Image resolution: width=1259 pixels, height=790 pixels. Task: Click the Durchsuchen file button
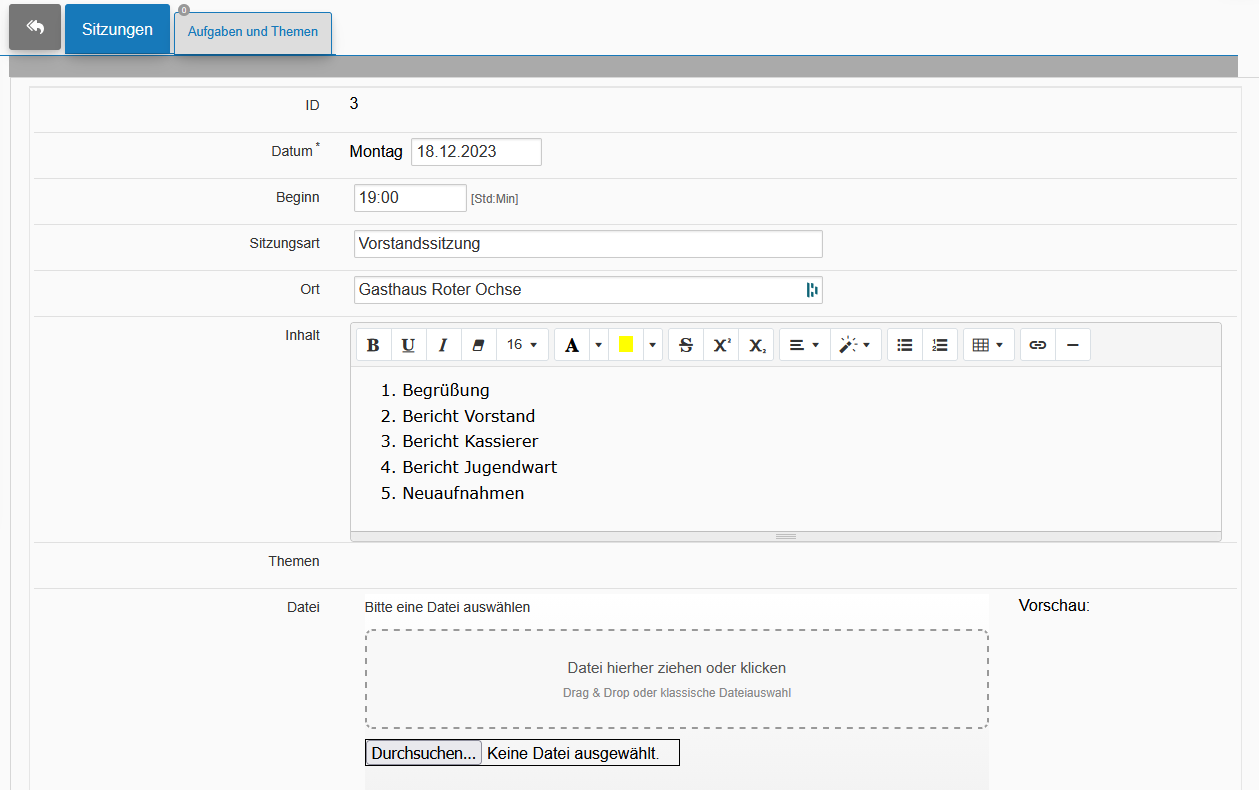[423, 753]
